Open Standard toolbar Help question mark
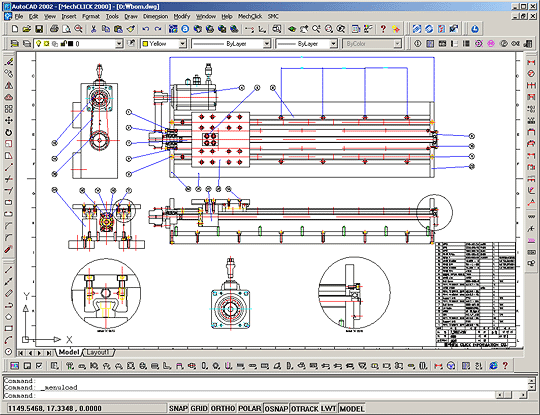The width and height of the screenshot is (540, 415). click(383, 29)
